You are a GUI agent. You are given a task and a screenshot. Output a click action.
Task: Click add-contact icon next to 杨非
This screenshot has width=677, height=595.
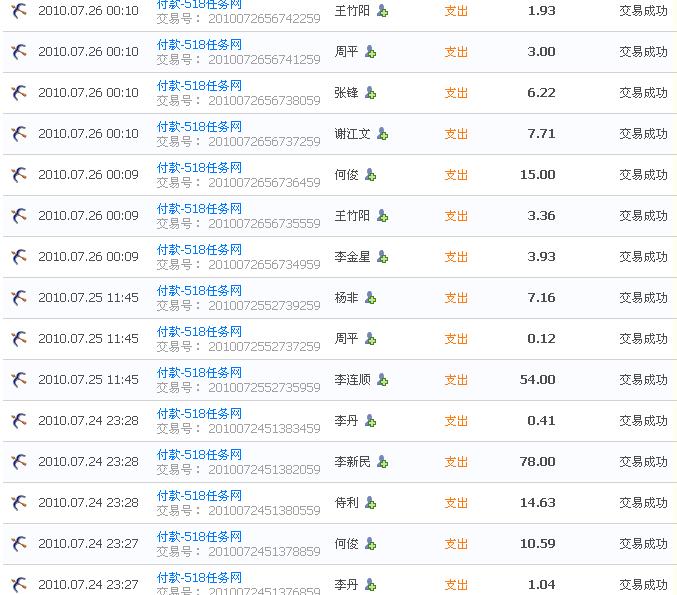[371, 298]
